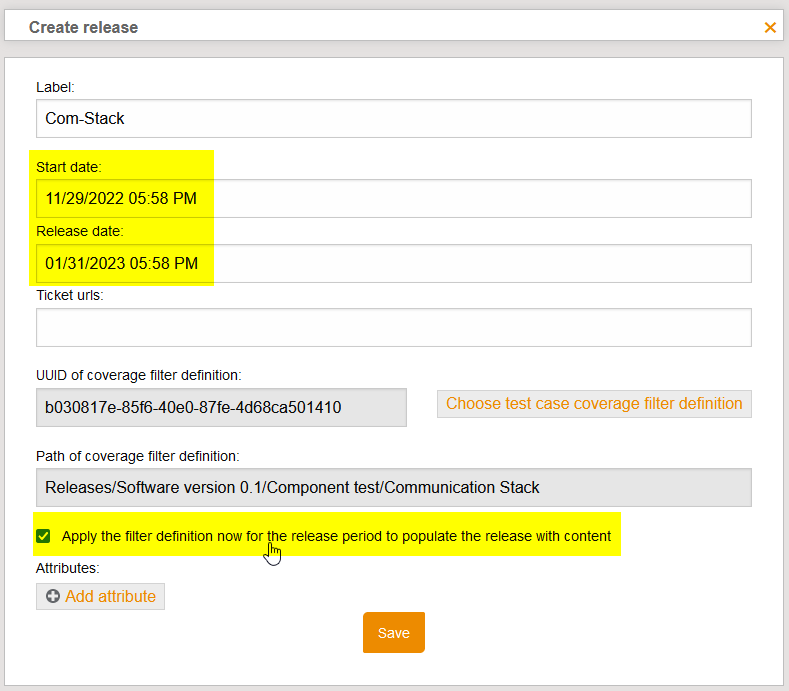This screenshot has height=691, width=789.
Task: Click the 'UUID of coverage filter definition:' caption
Action: point(138,375)
